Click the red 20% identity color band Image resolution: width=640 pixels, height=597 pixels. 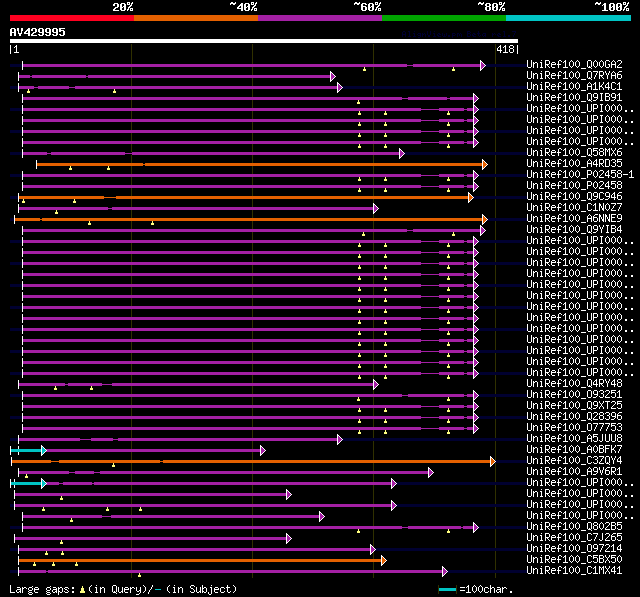[x=72, y=18]
